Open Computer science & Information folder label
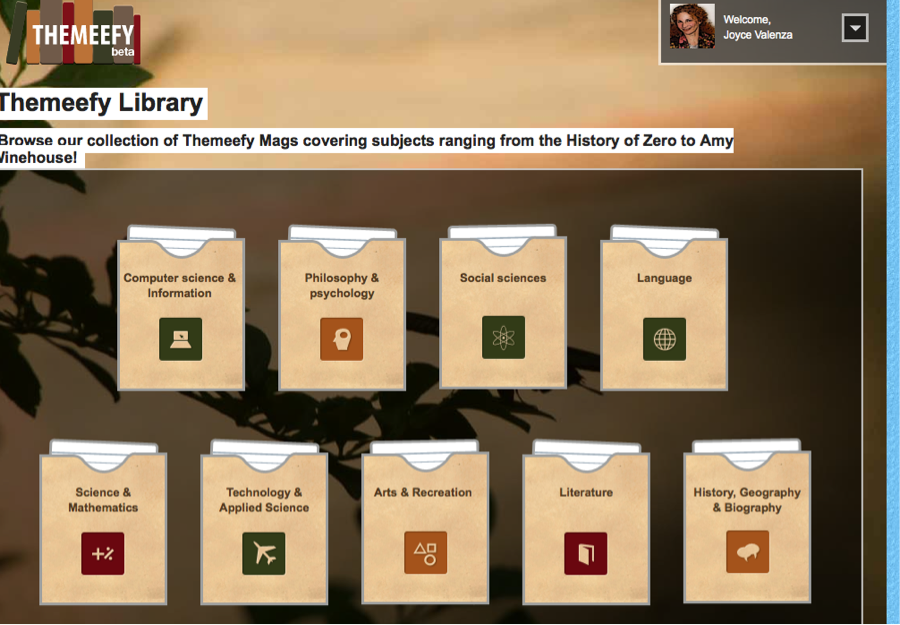900x625 pixels. (x=180, y=285)
